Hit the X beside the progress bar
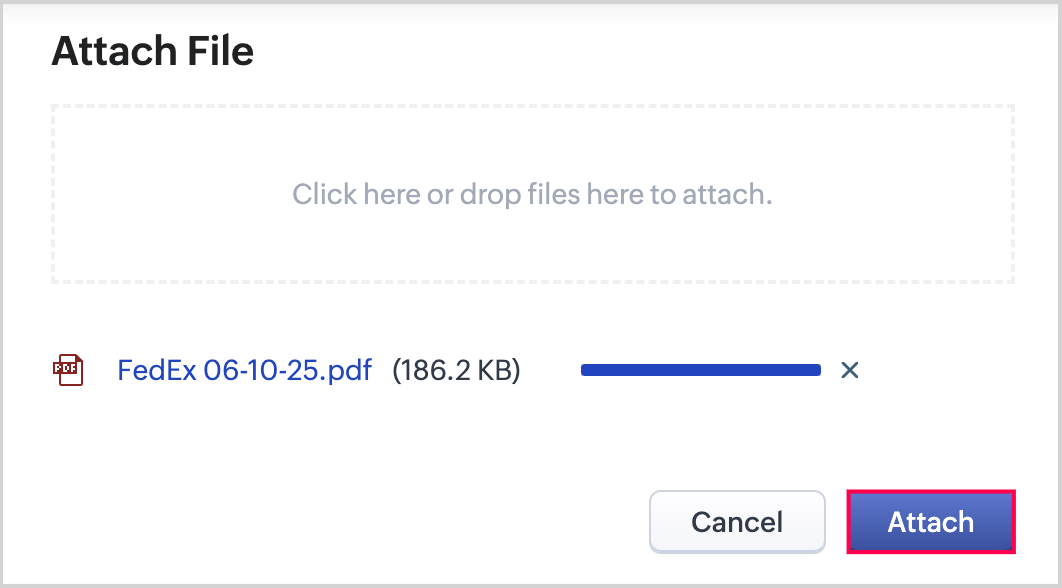 pyautogui.click(x=850, y=371)
